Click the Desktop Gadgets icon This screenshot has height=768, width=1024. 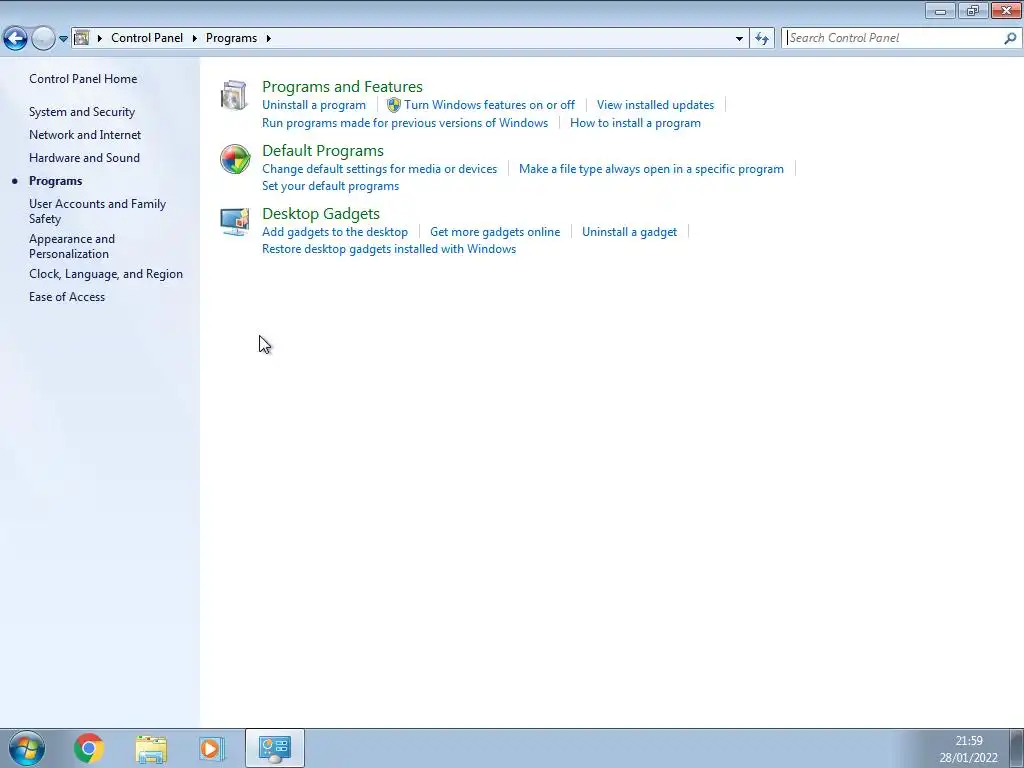point(234,222)
